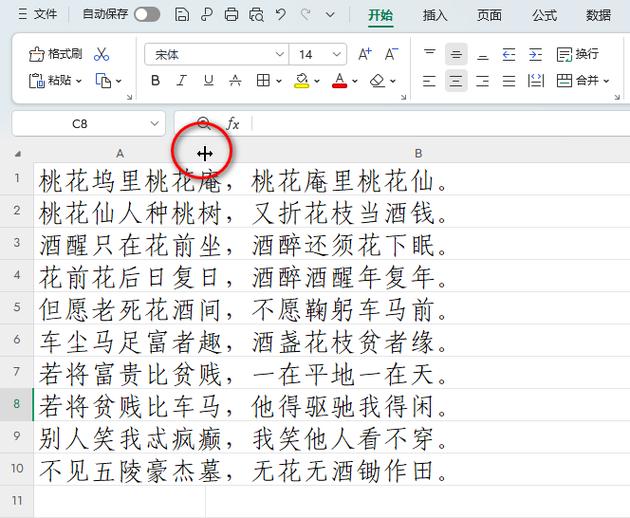Screen dimensions: 630x518
Task: Click the cut scissors icon
Action: [x=101, y=54]
